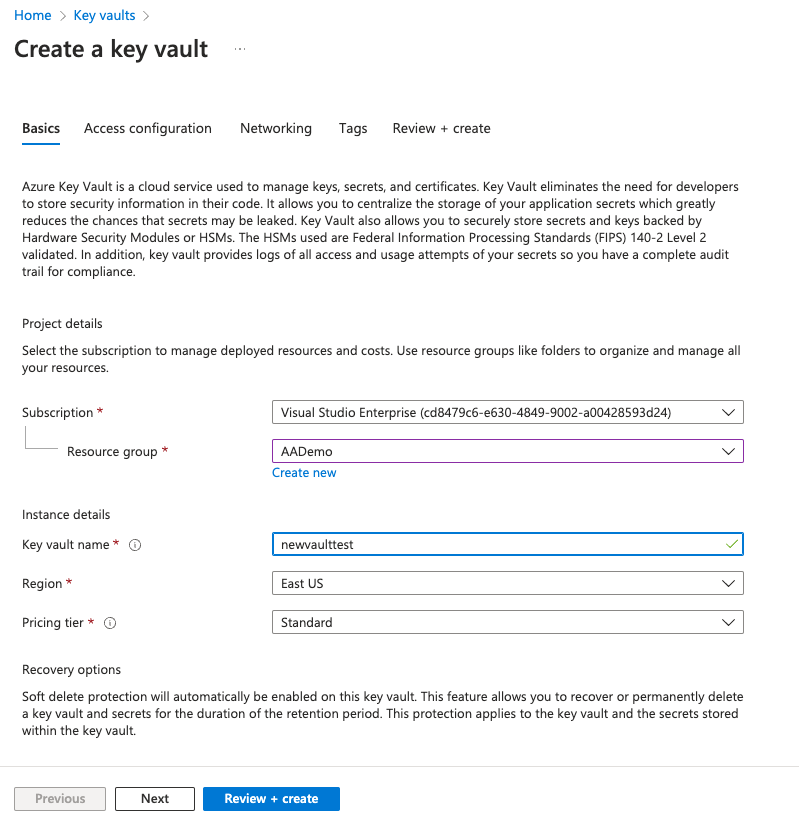Switch to the Review + create tab
The image size is (799, 825).
(441, 128)
